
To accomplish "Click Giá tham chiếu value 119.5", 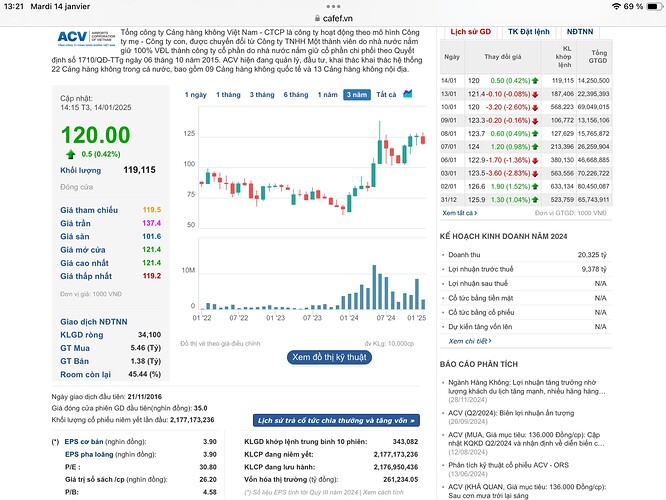I will 152,210.
